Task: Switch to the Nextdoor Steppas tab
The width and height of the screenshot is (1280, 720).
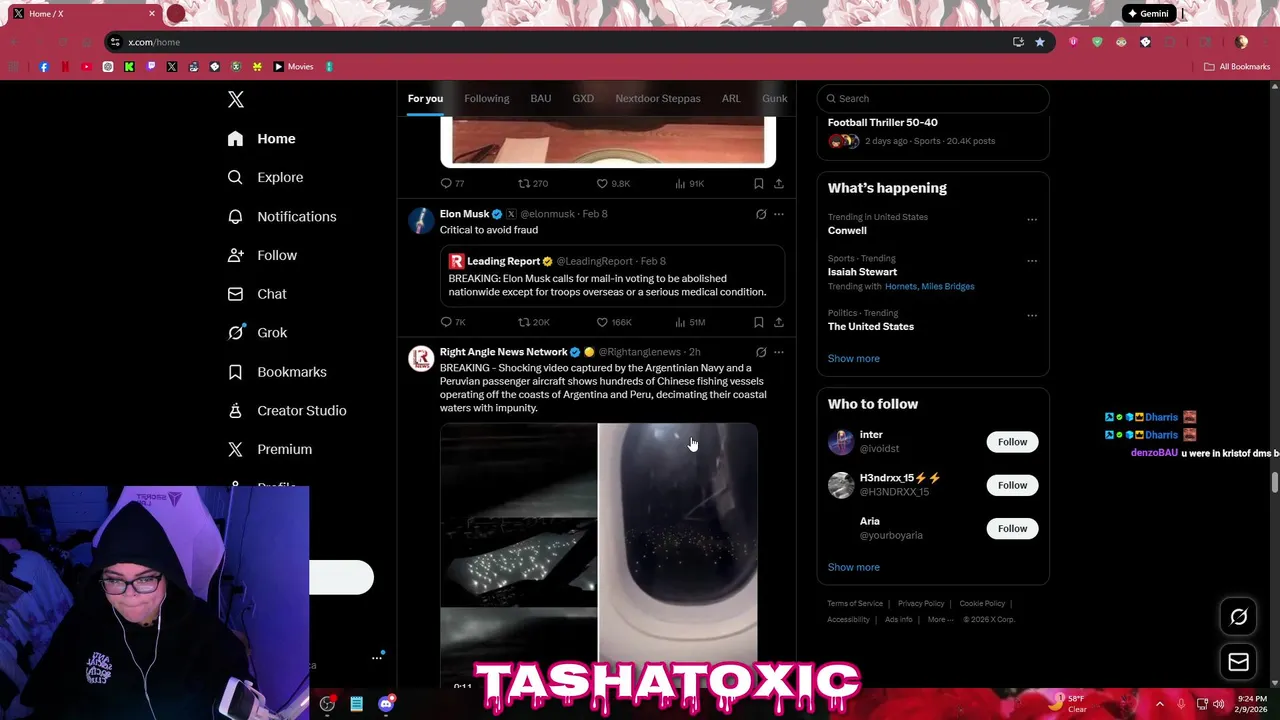Action: click(658, 98)
